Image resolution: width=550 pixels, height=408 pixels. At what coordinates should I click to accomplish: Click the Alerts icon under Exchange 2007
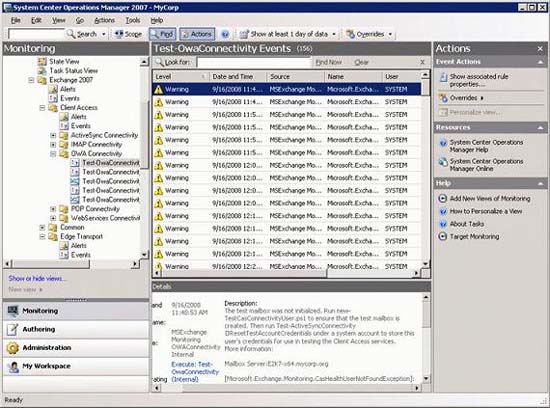(x=53, y=89)
